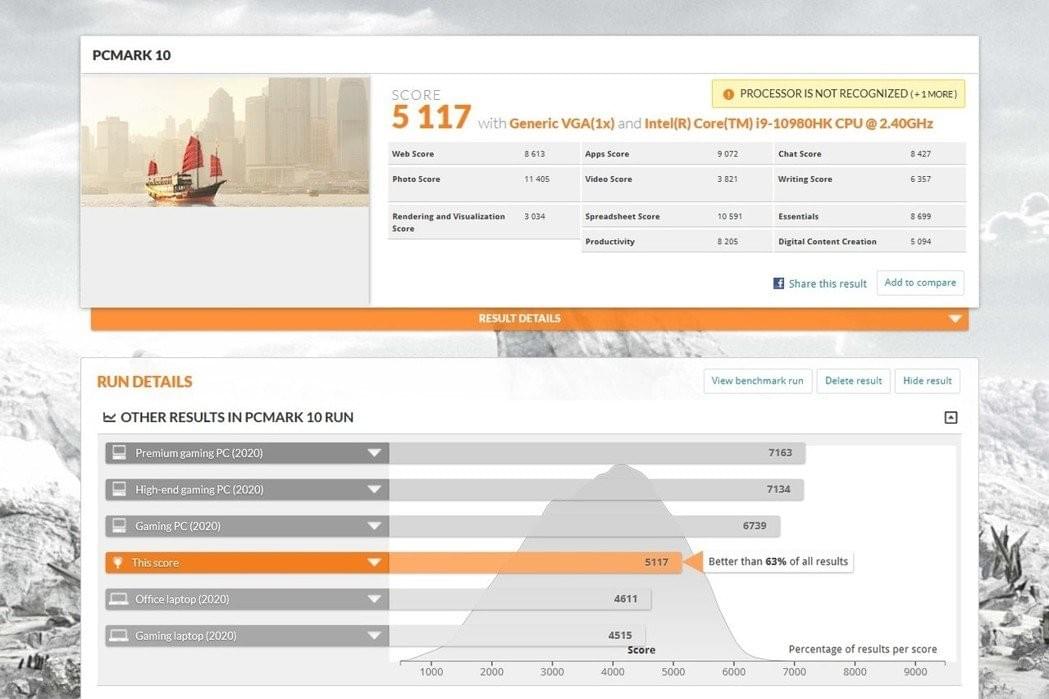Click the Rendering and Visualization Score label
Image resolution: width=1049 pixels, height=699 pixels.
pos(448,222)
